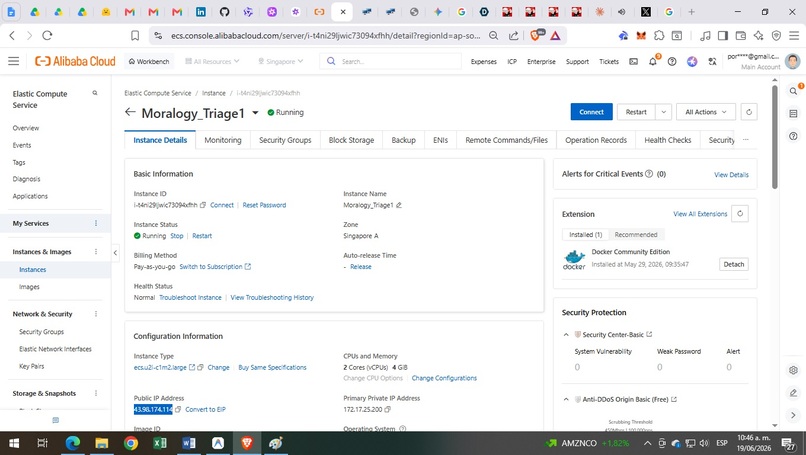Image resolution: width=806 pixels, height=455 pixels.
Task: Click the blue Connect button
Action: pyautogui.click(x=592, y=112)
